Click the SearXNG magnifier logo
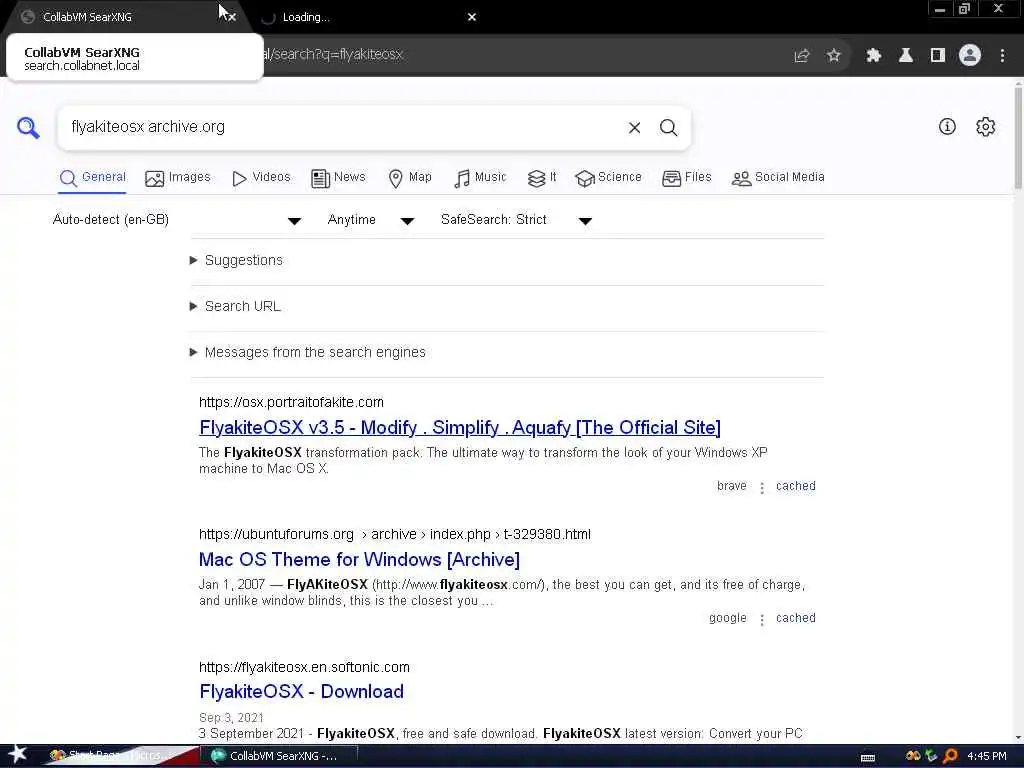The image size is (1024, 768). pyautogui.click(x=28, y=127)
